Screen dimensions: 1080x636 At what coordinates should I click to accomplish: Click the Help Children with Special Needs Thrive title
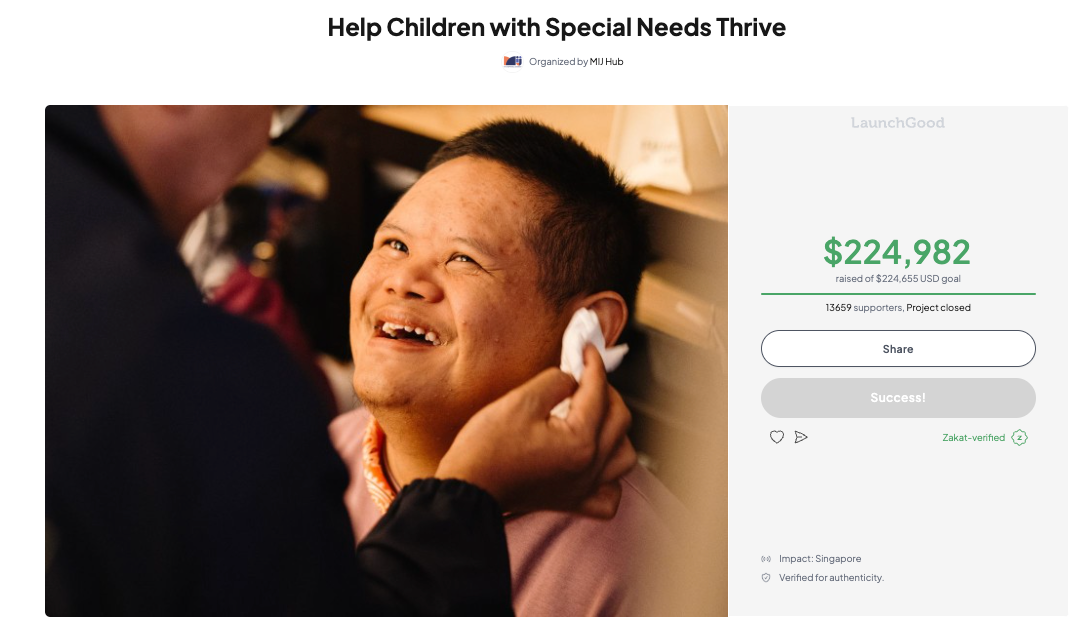point(557,28)
